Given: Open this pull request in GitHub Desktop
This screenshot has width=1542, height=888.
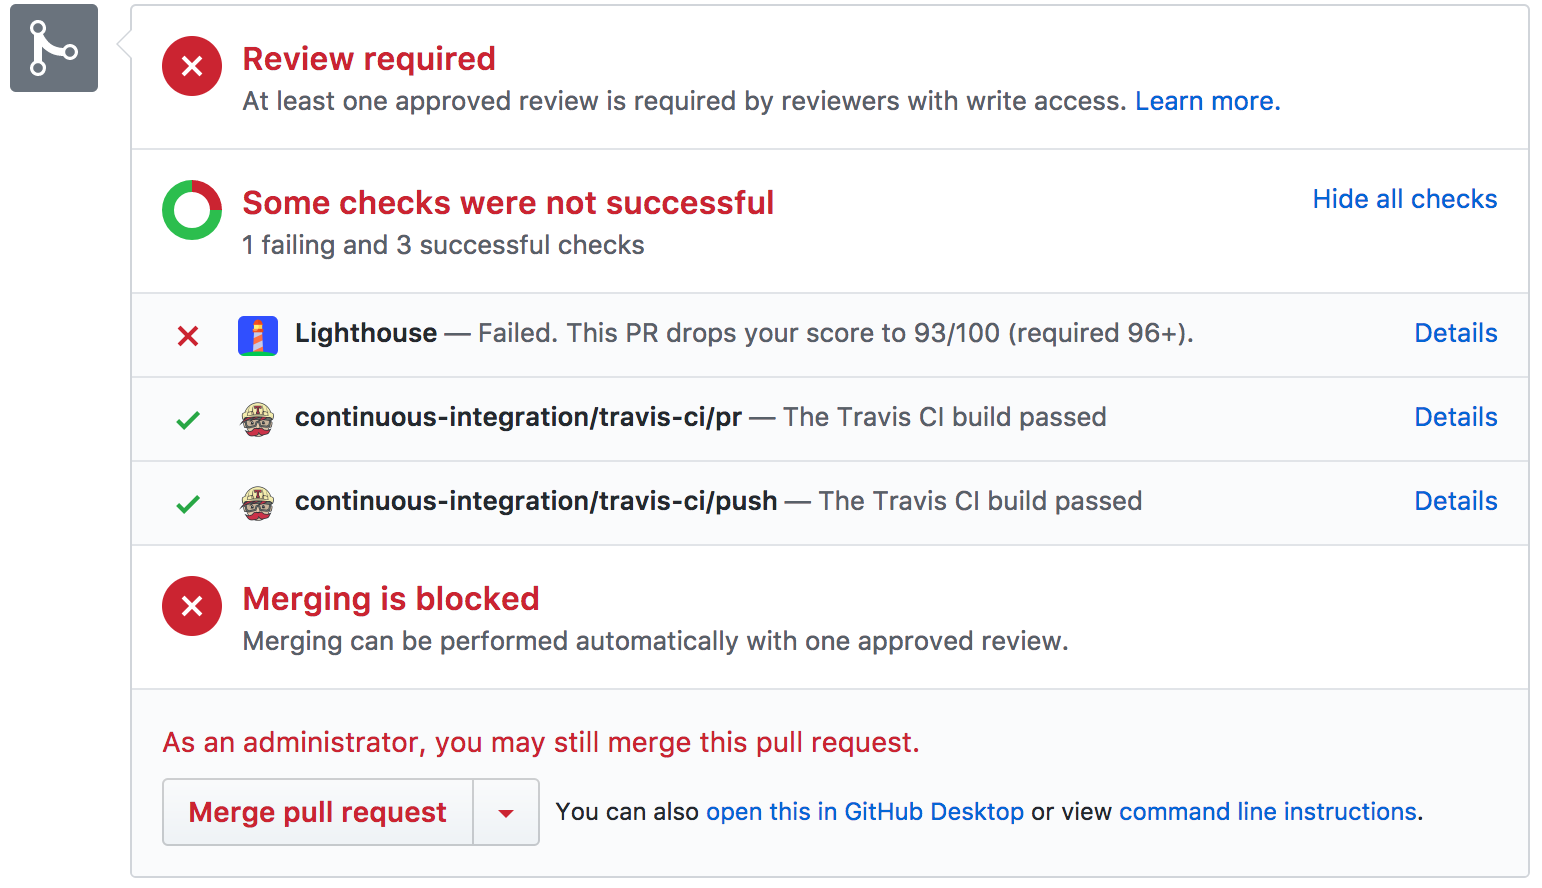Looking at the screenshot, I should coord(865,812).
